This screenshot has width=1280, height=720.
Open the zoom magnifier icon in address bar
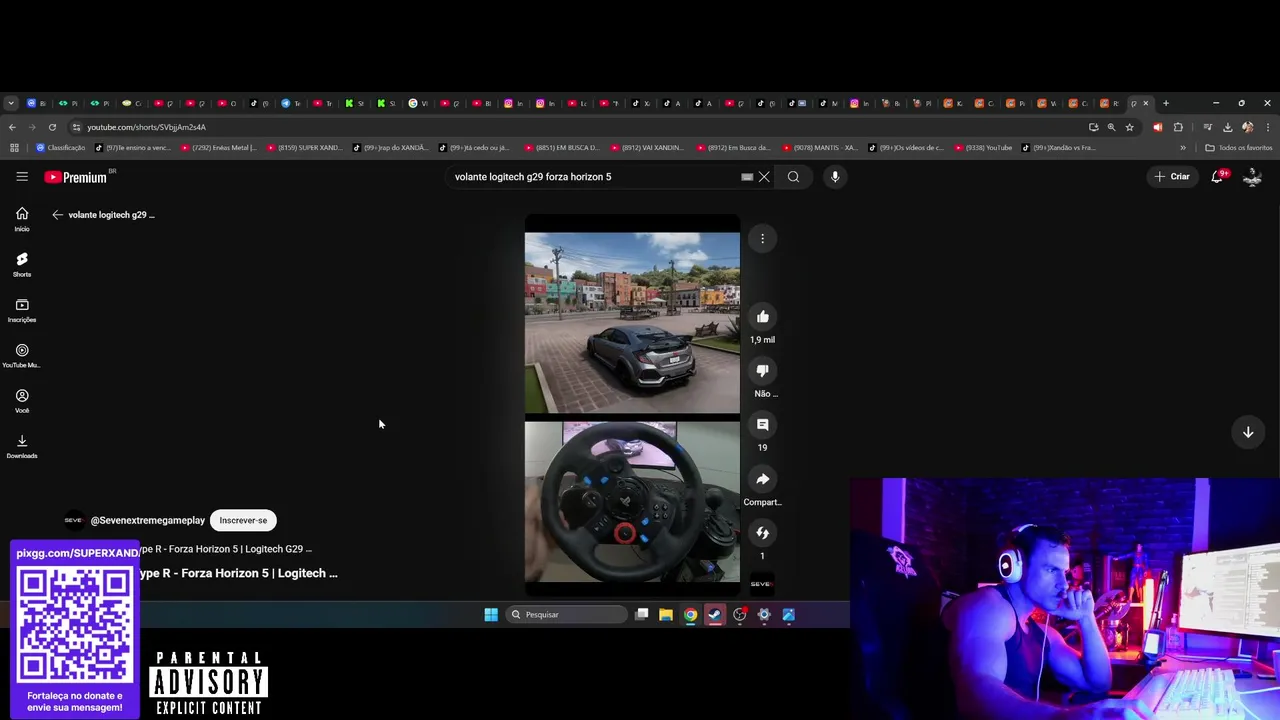(1111, 127)
